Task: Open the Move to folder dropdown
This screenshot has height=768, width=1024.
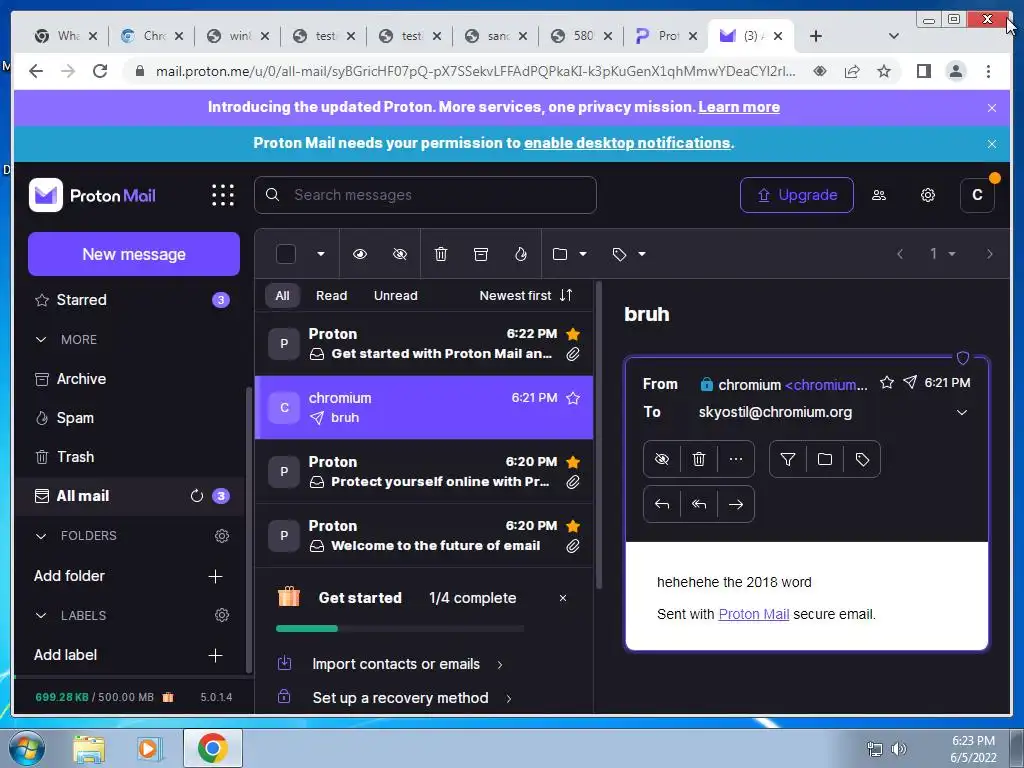Action: [569, 254]
